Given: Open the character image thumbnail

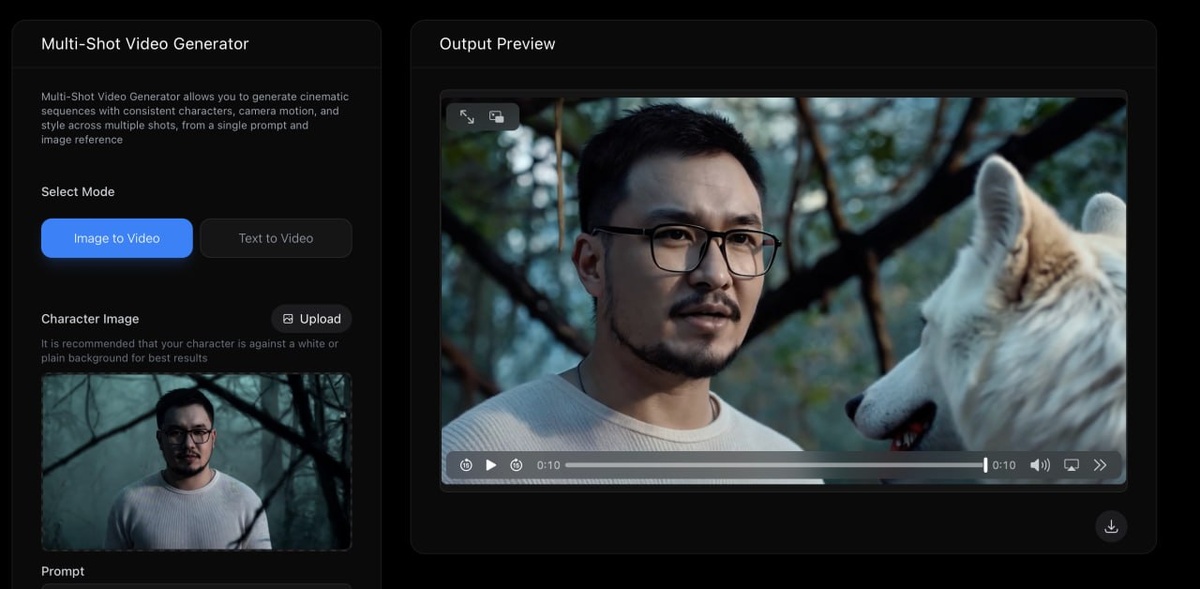Looking at the screenshot, I should tap(196, 462).
